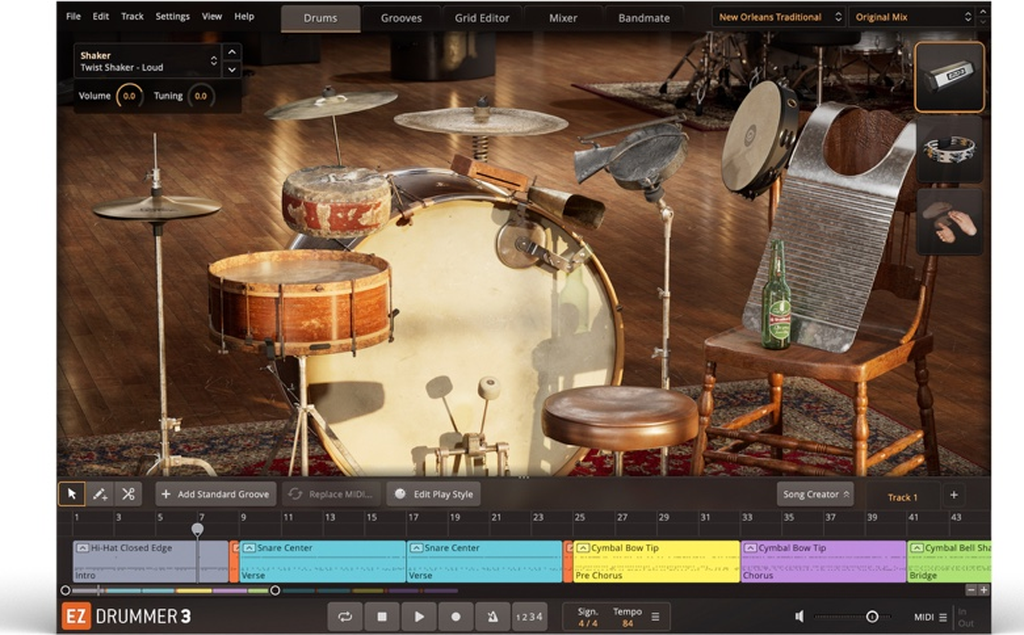Image resolution: width=1024 pixels, height=635 pixels.
Task: Open the New Orleans Traditional kit dropdown
Action: pyautogui.click(x=778, y=17)
